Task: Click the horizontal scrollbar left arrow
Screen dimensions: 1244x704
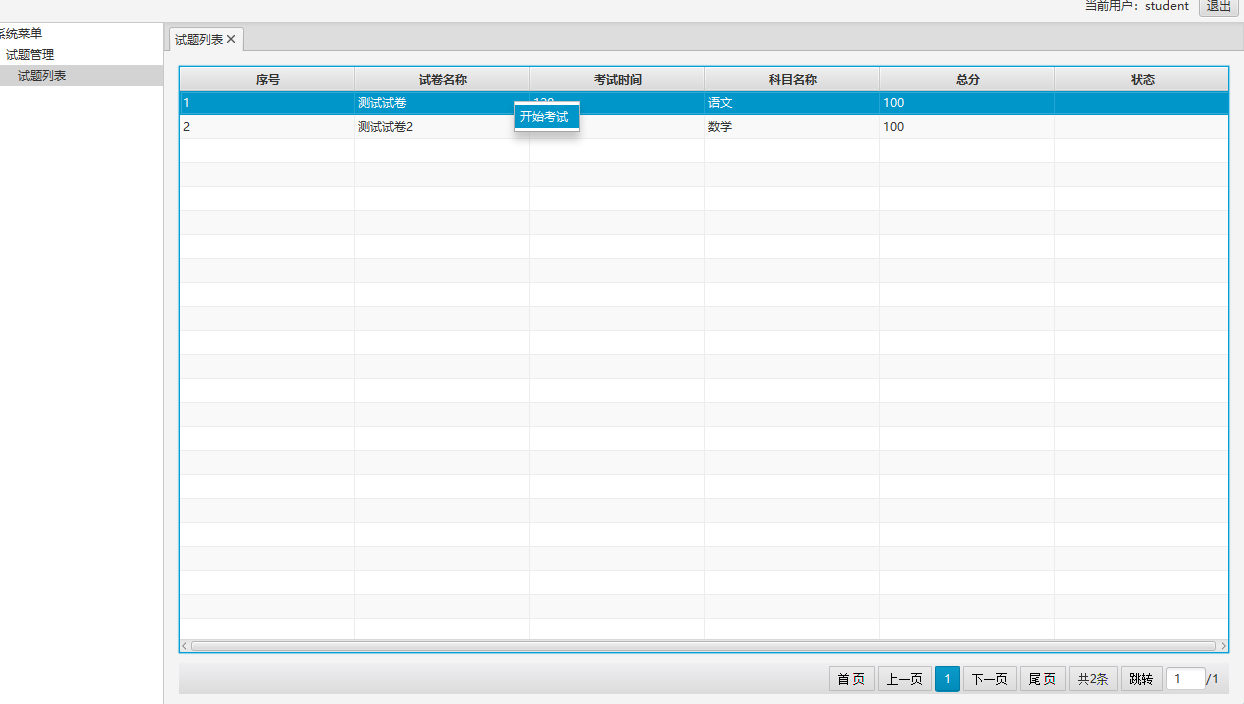Action: tap(184, 646)
